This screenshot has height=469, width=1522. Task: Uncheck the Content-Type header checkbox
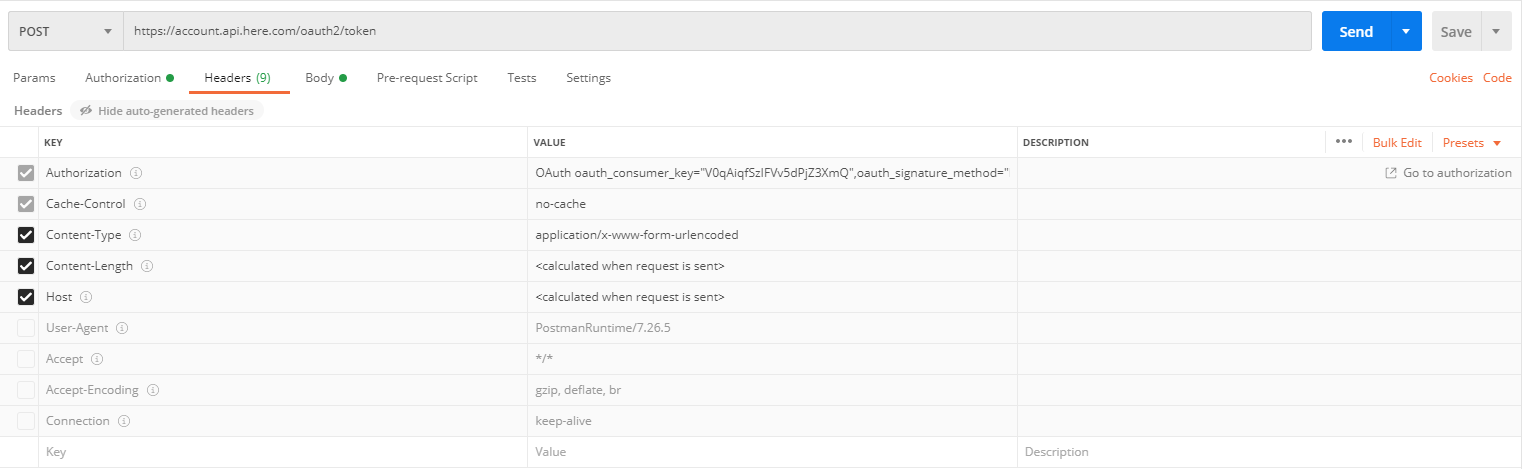pos(26,235)
